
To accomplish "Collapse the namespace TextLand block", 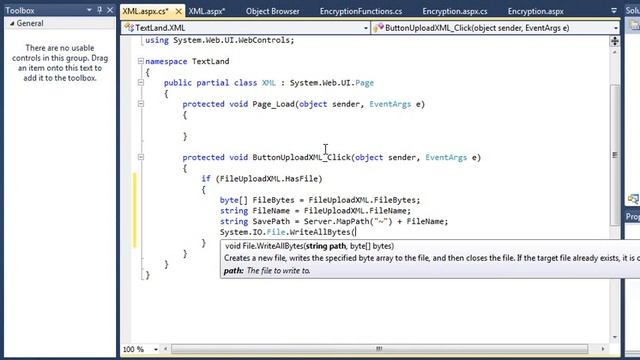I will (x=141, y=61).
